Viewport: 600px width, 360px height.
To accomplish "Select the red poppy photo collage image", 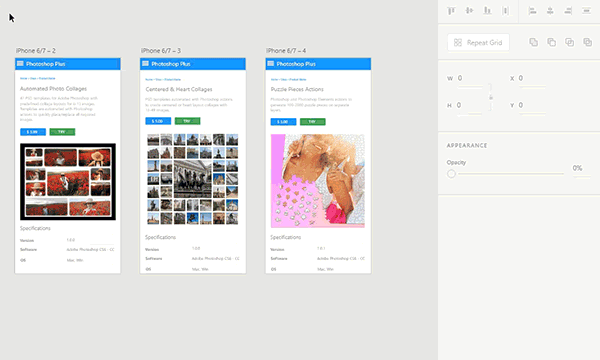I will click(x=68, y=182).
